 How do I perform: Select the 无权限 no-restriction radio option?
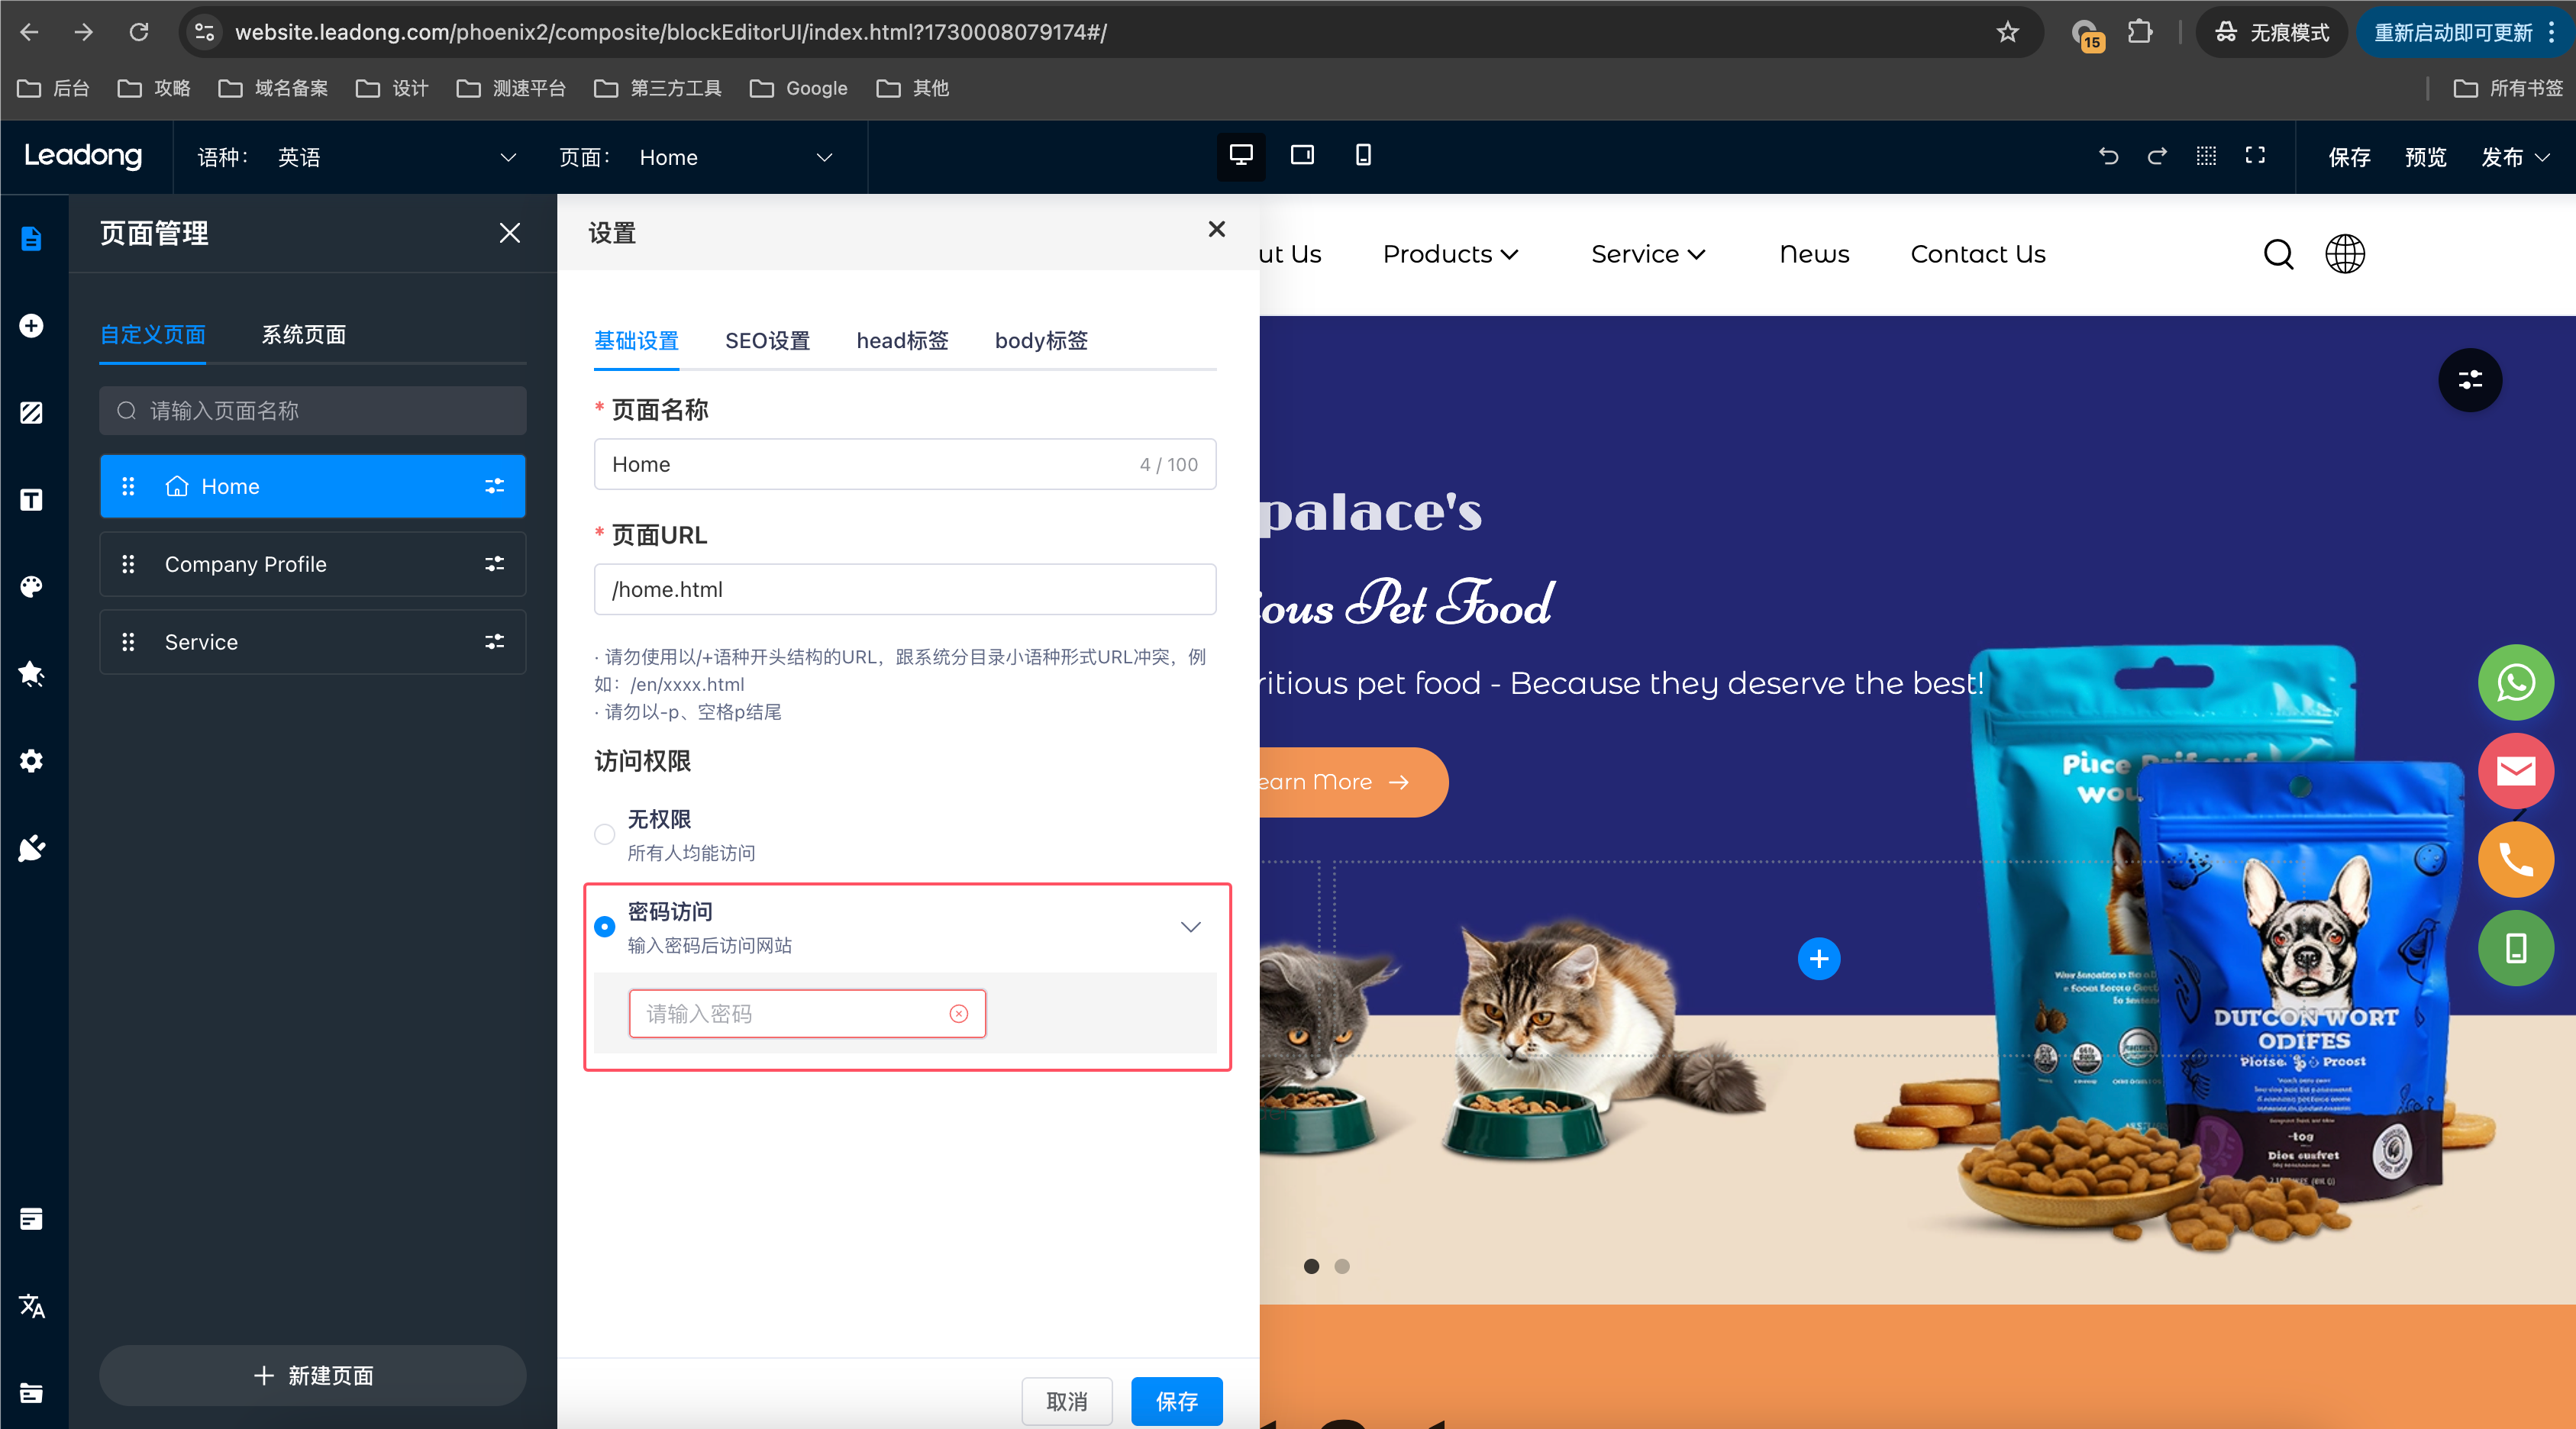tap(604, 834)
